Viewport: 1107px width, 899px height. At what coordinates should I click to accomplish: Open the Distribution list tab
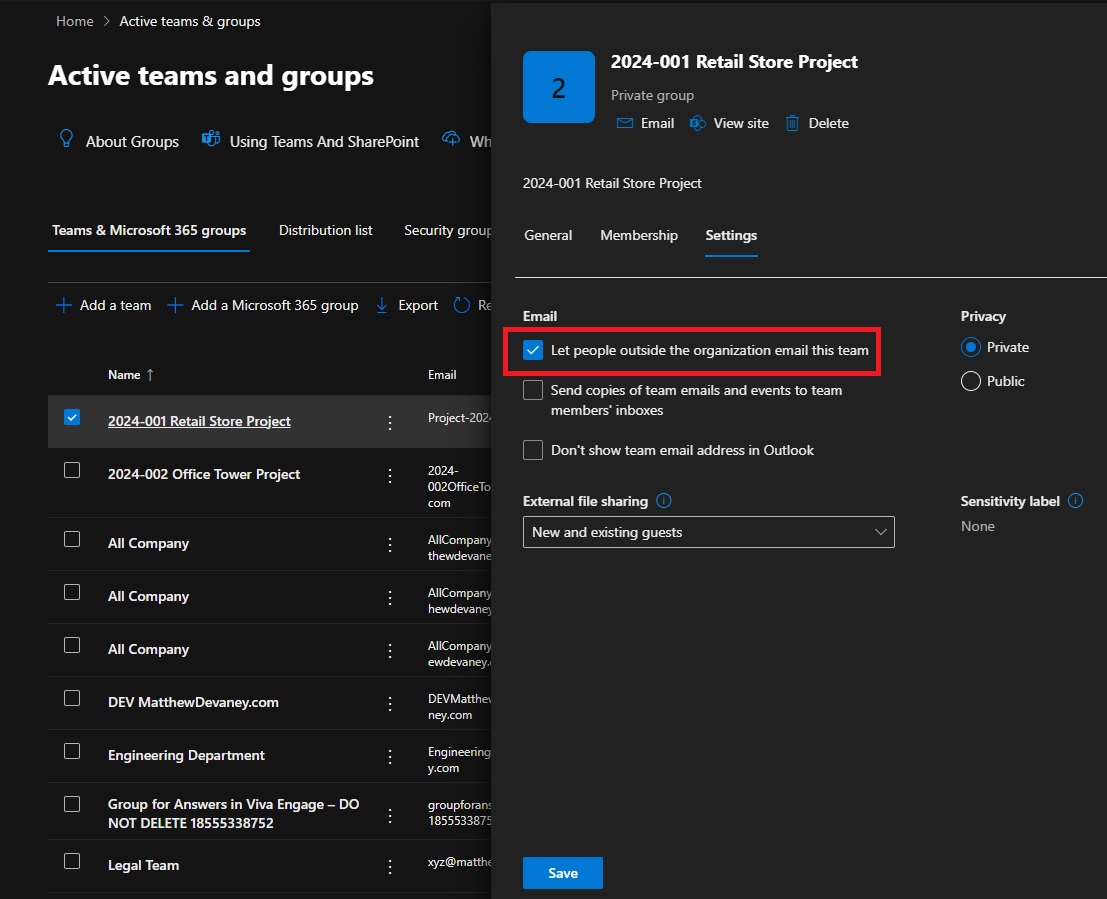(325, 230)
